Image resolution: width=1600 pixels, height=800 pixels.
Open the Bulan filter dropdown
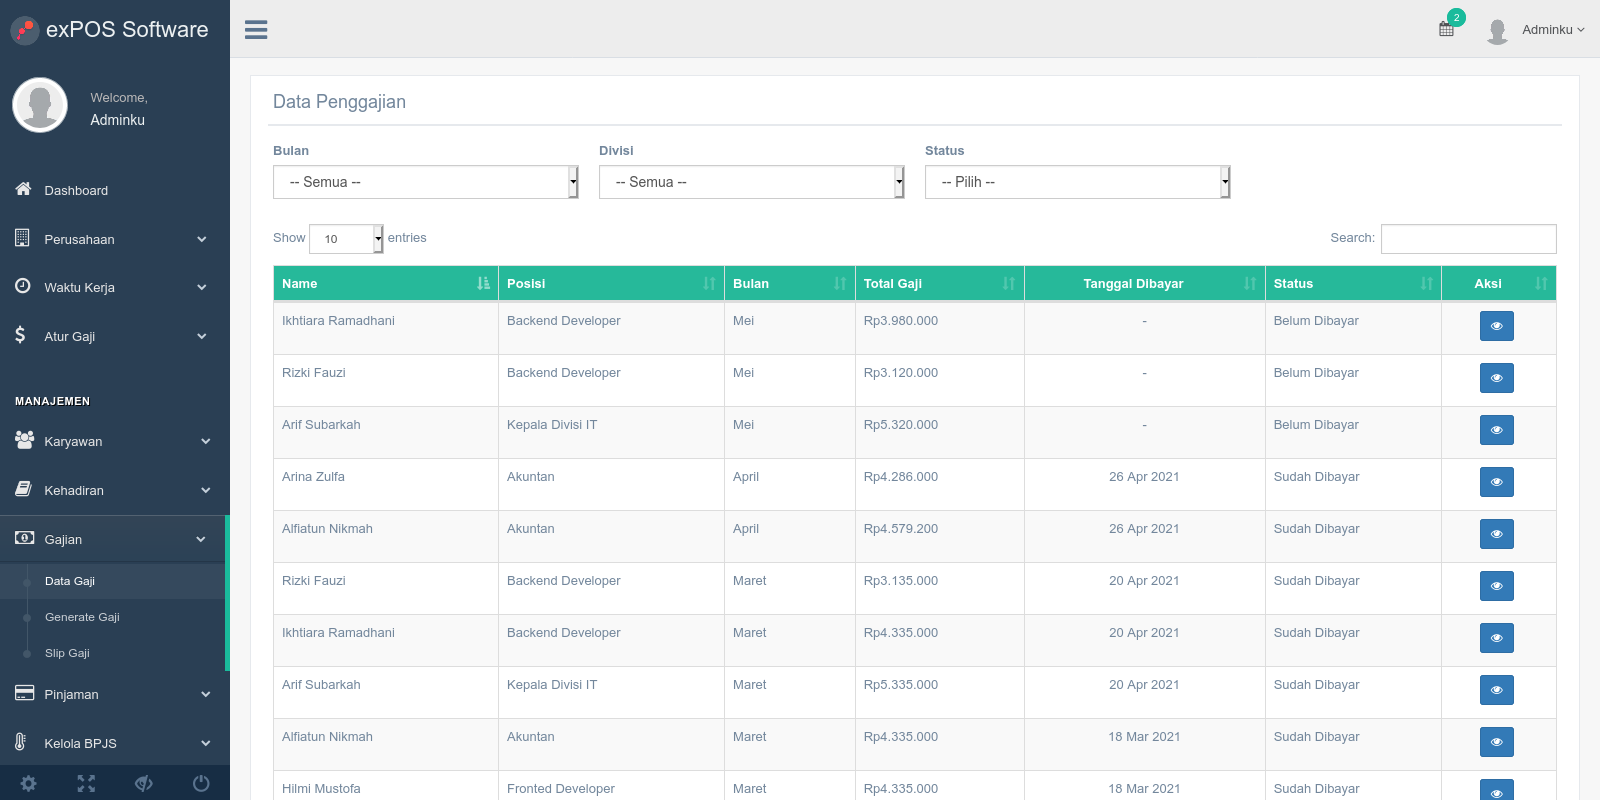point(426,182)
